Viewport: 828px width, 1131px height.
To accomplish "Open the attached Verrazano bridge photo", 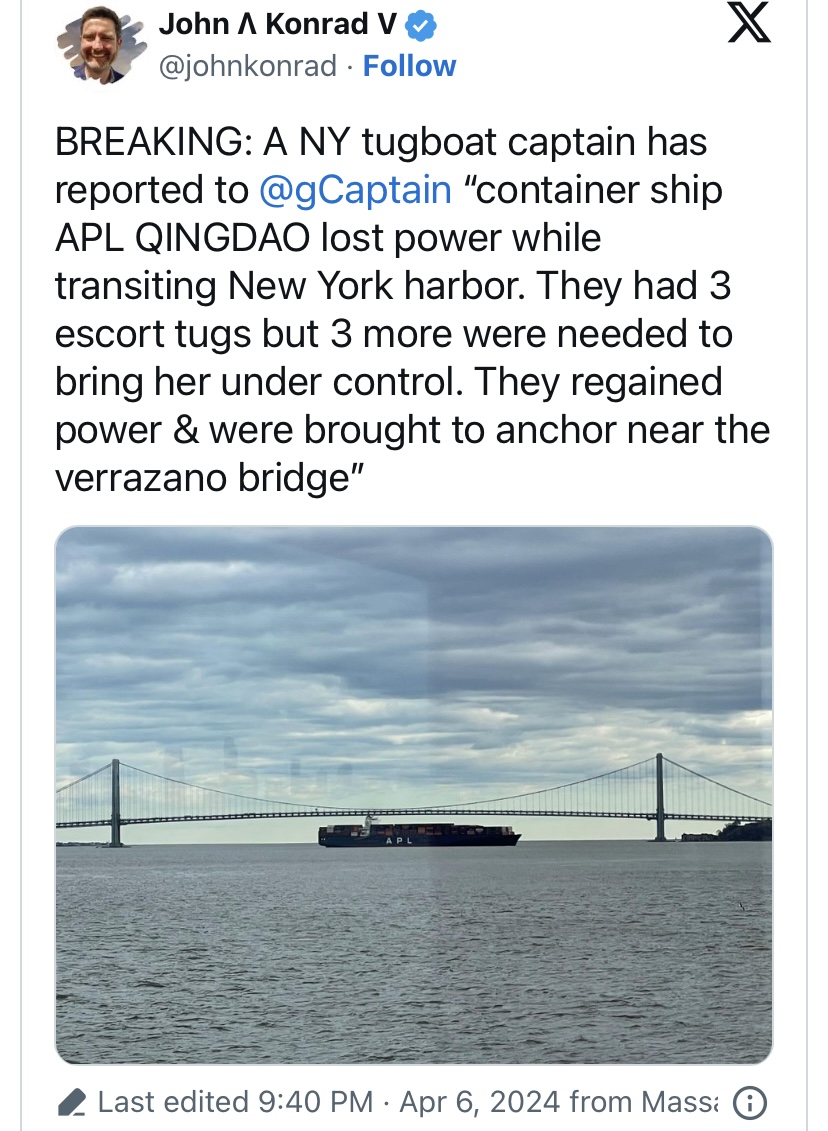I will (x=413, y=795).
